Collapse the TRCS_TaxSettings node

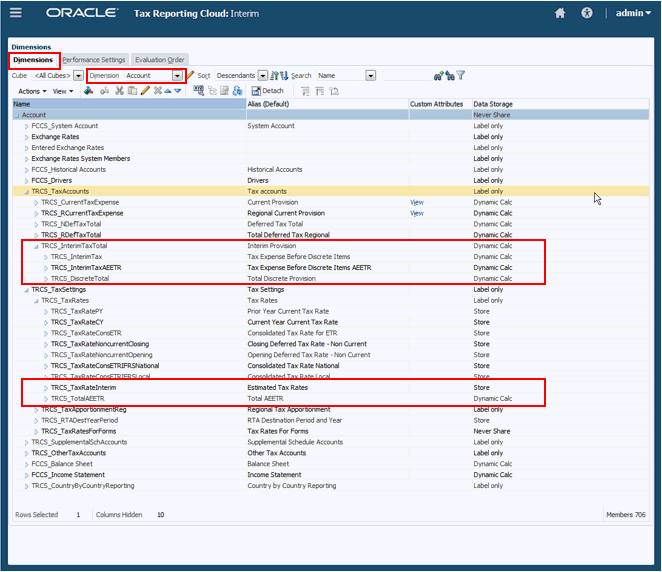(x=27, y=290)
